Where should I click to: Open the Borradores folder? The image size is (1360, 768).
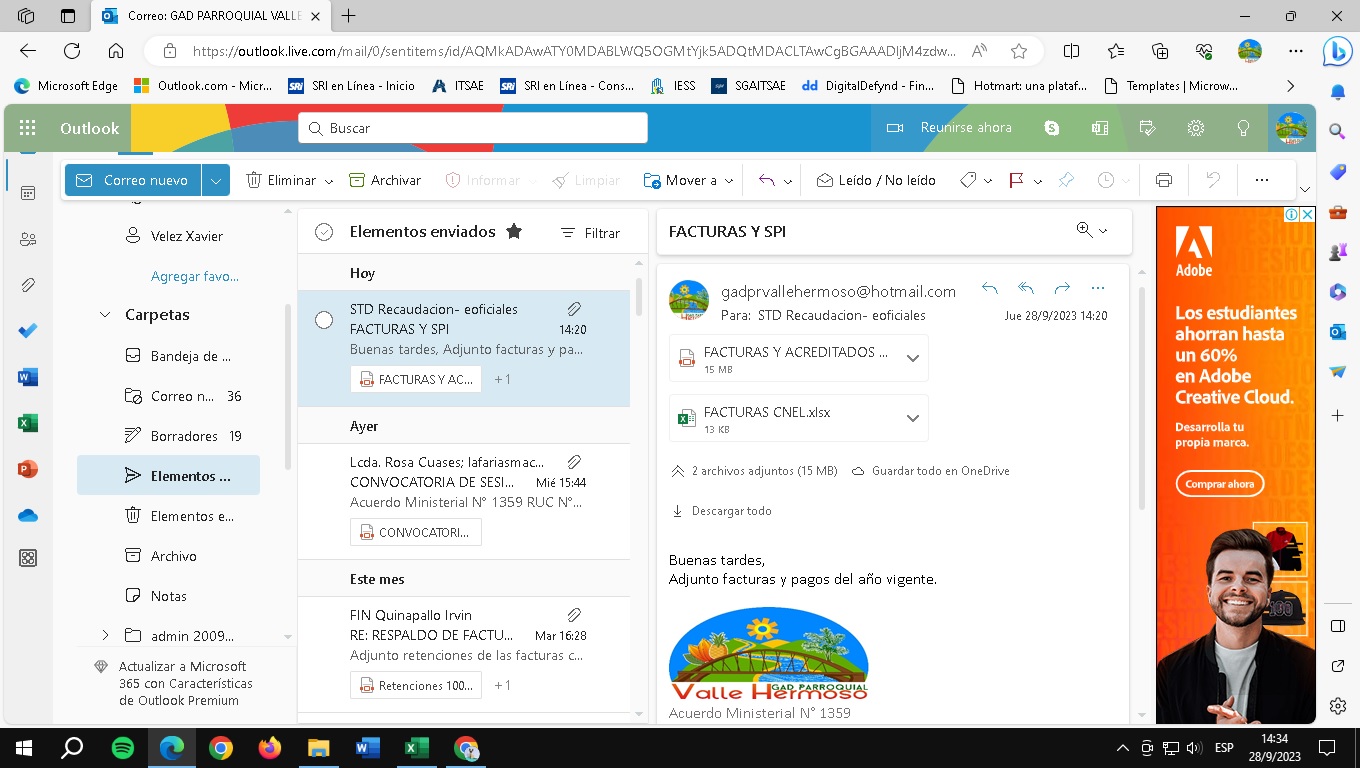[x=184, y=436]
